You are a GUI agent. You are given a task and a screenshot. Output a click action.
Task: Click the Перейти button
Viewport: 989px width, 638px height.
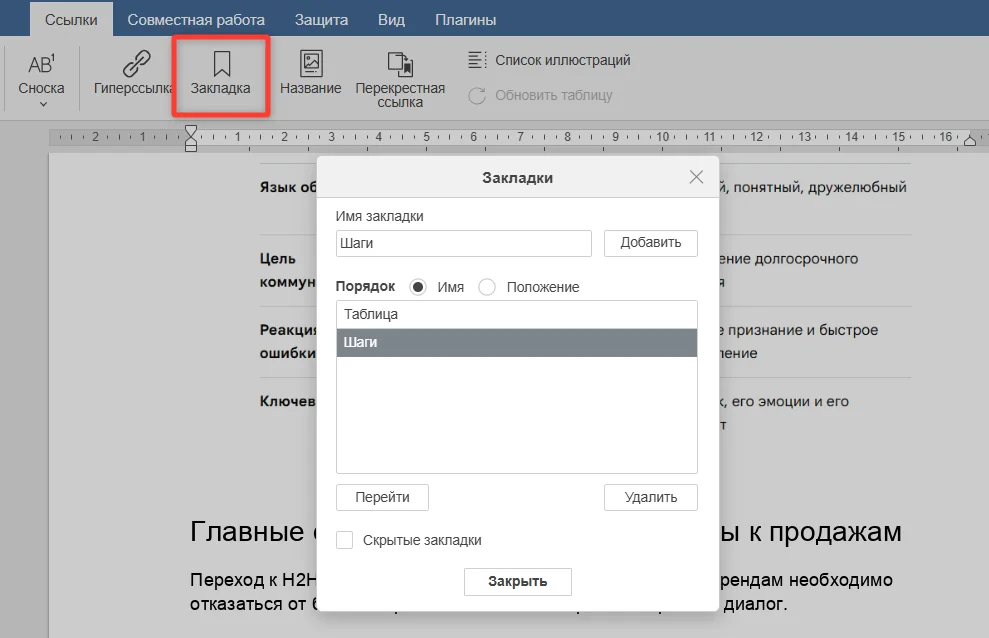coord(382,497)
